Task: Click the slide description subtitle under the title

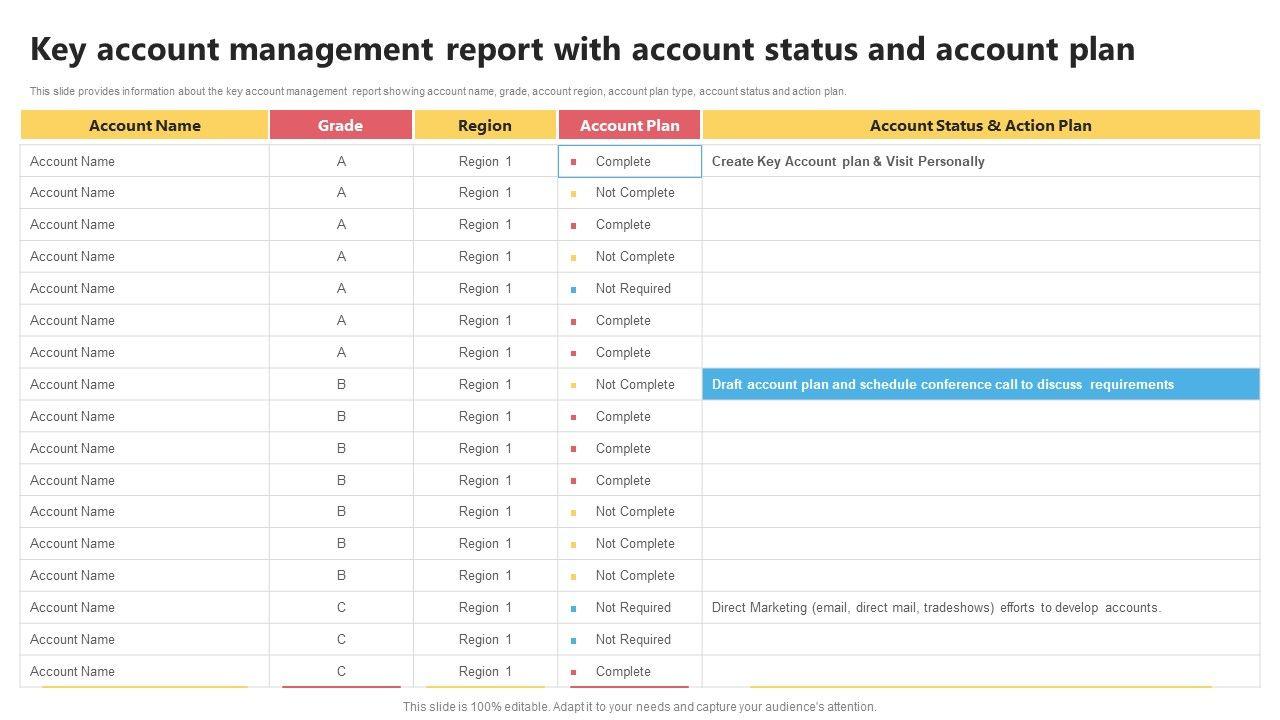Action: [438, 91]
